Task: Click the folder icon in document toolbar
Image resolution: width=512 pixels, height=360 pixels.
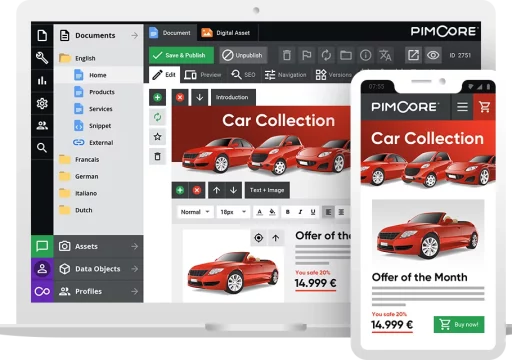Action: 346,55
